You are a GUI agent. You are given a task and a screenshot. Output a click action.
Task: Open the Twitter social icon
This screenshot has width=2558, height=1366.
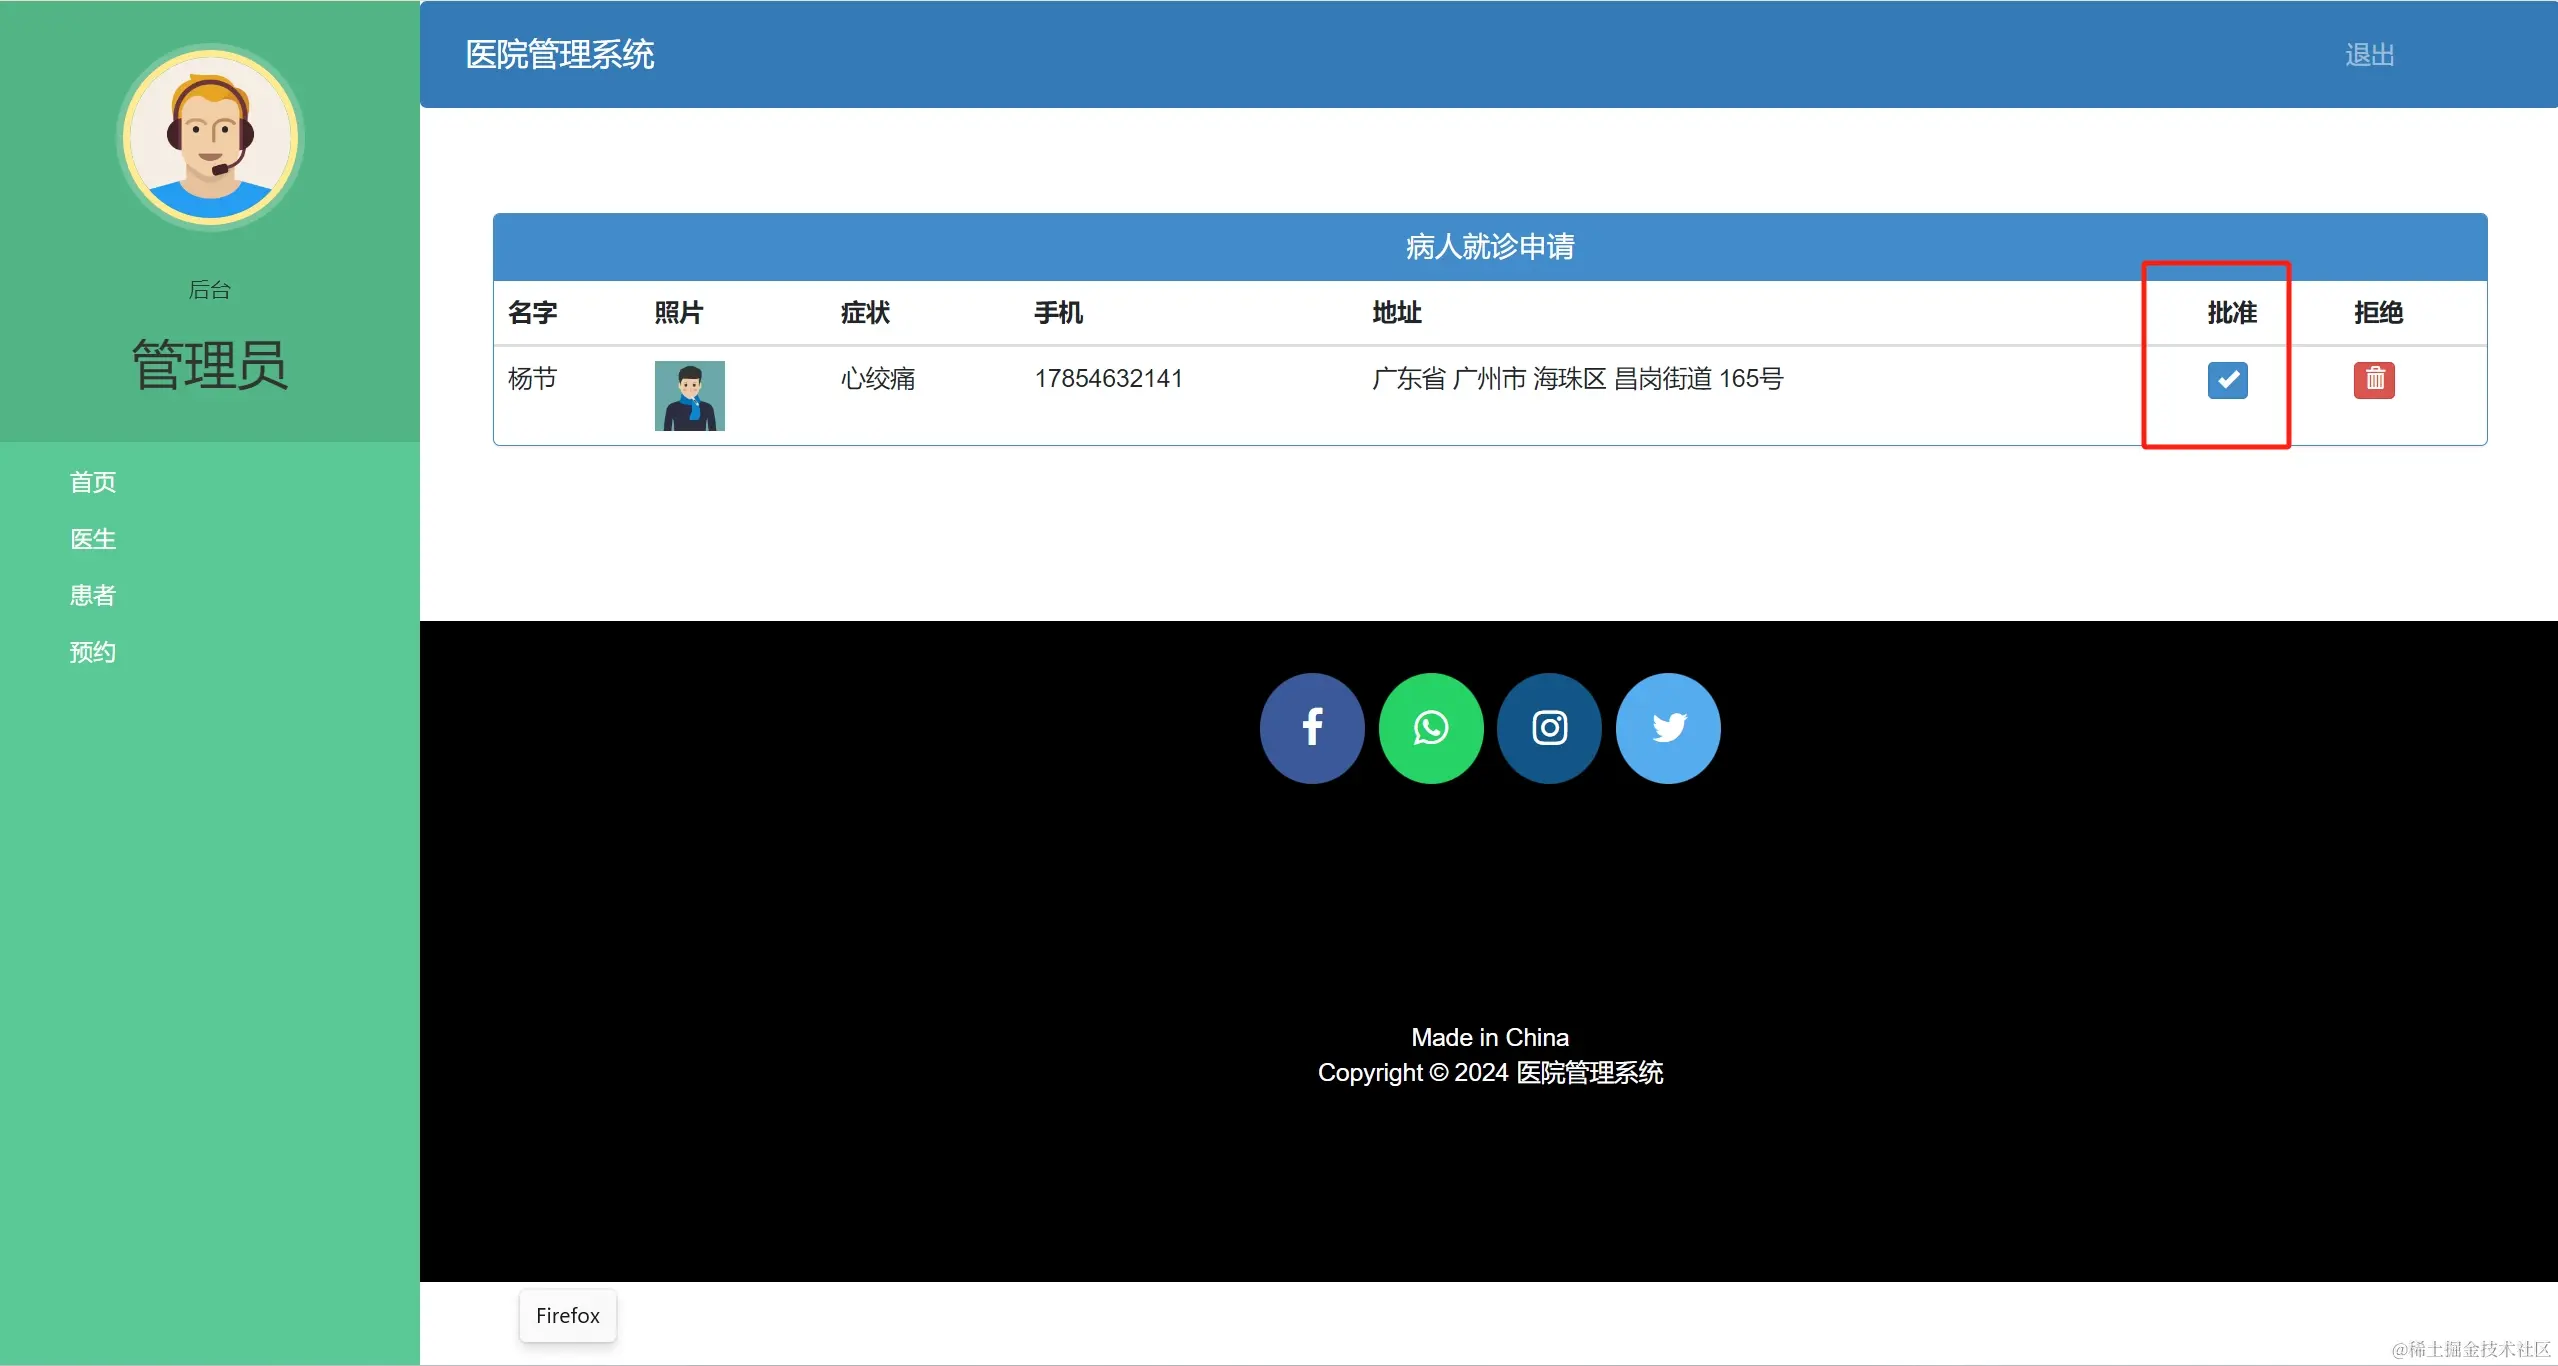[1668, 728]
